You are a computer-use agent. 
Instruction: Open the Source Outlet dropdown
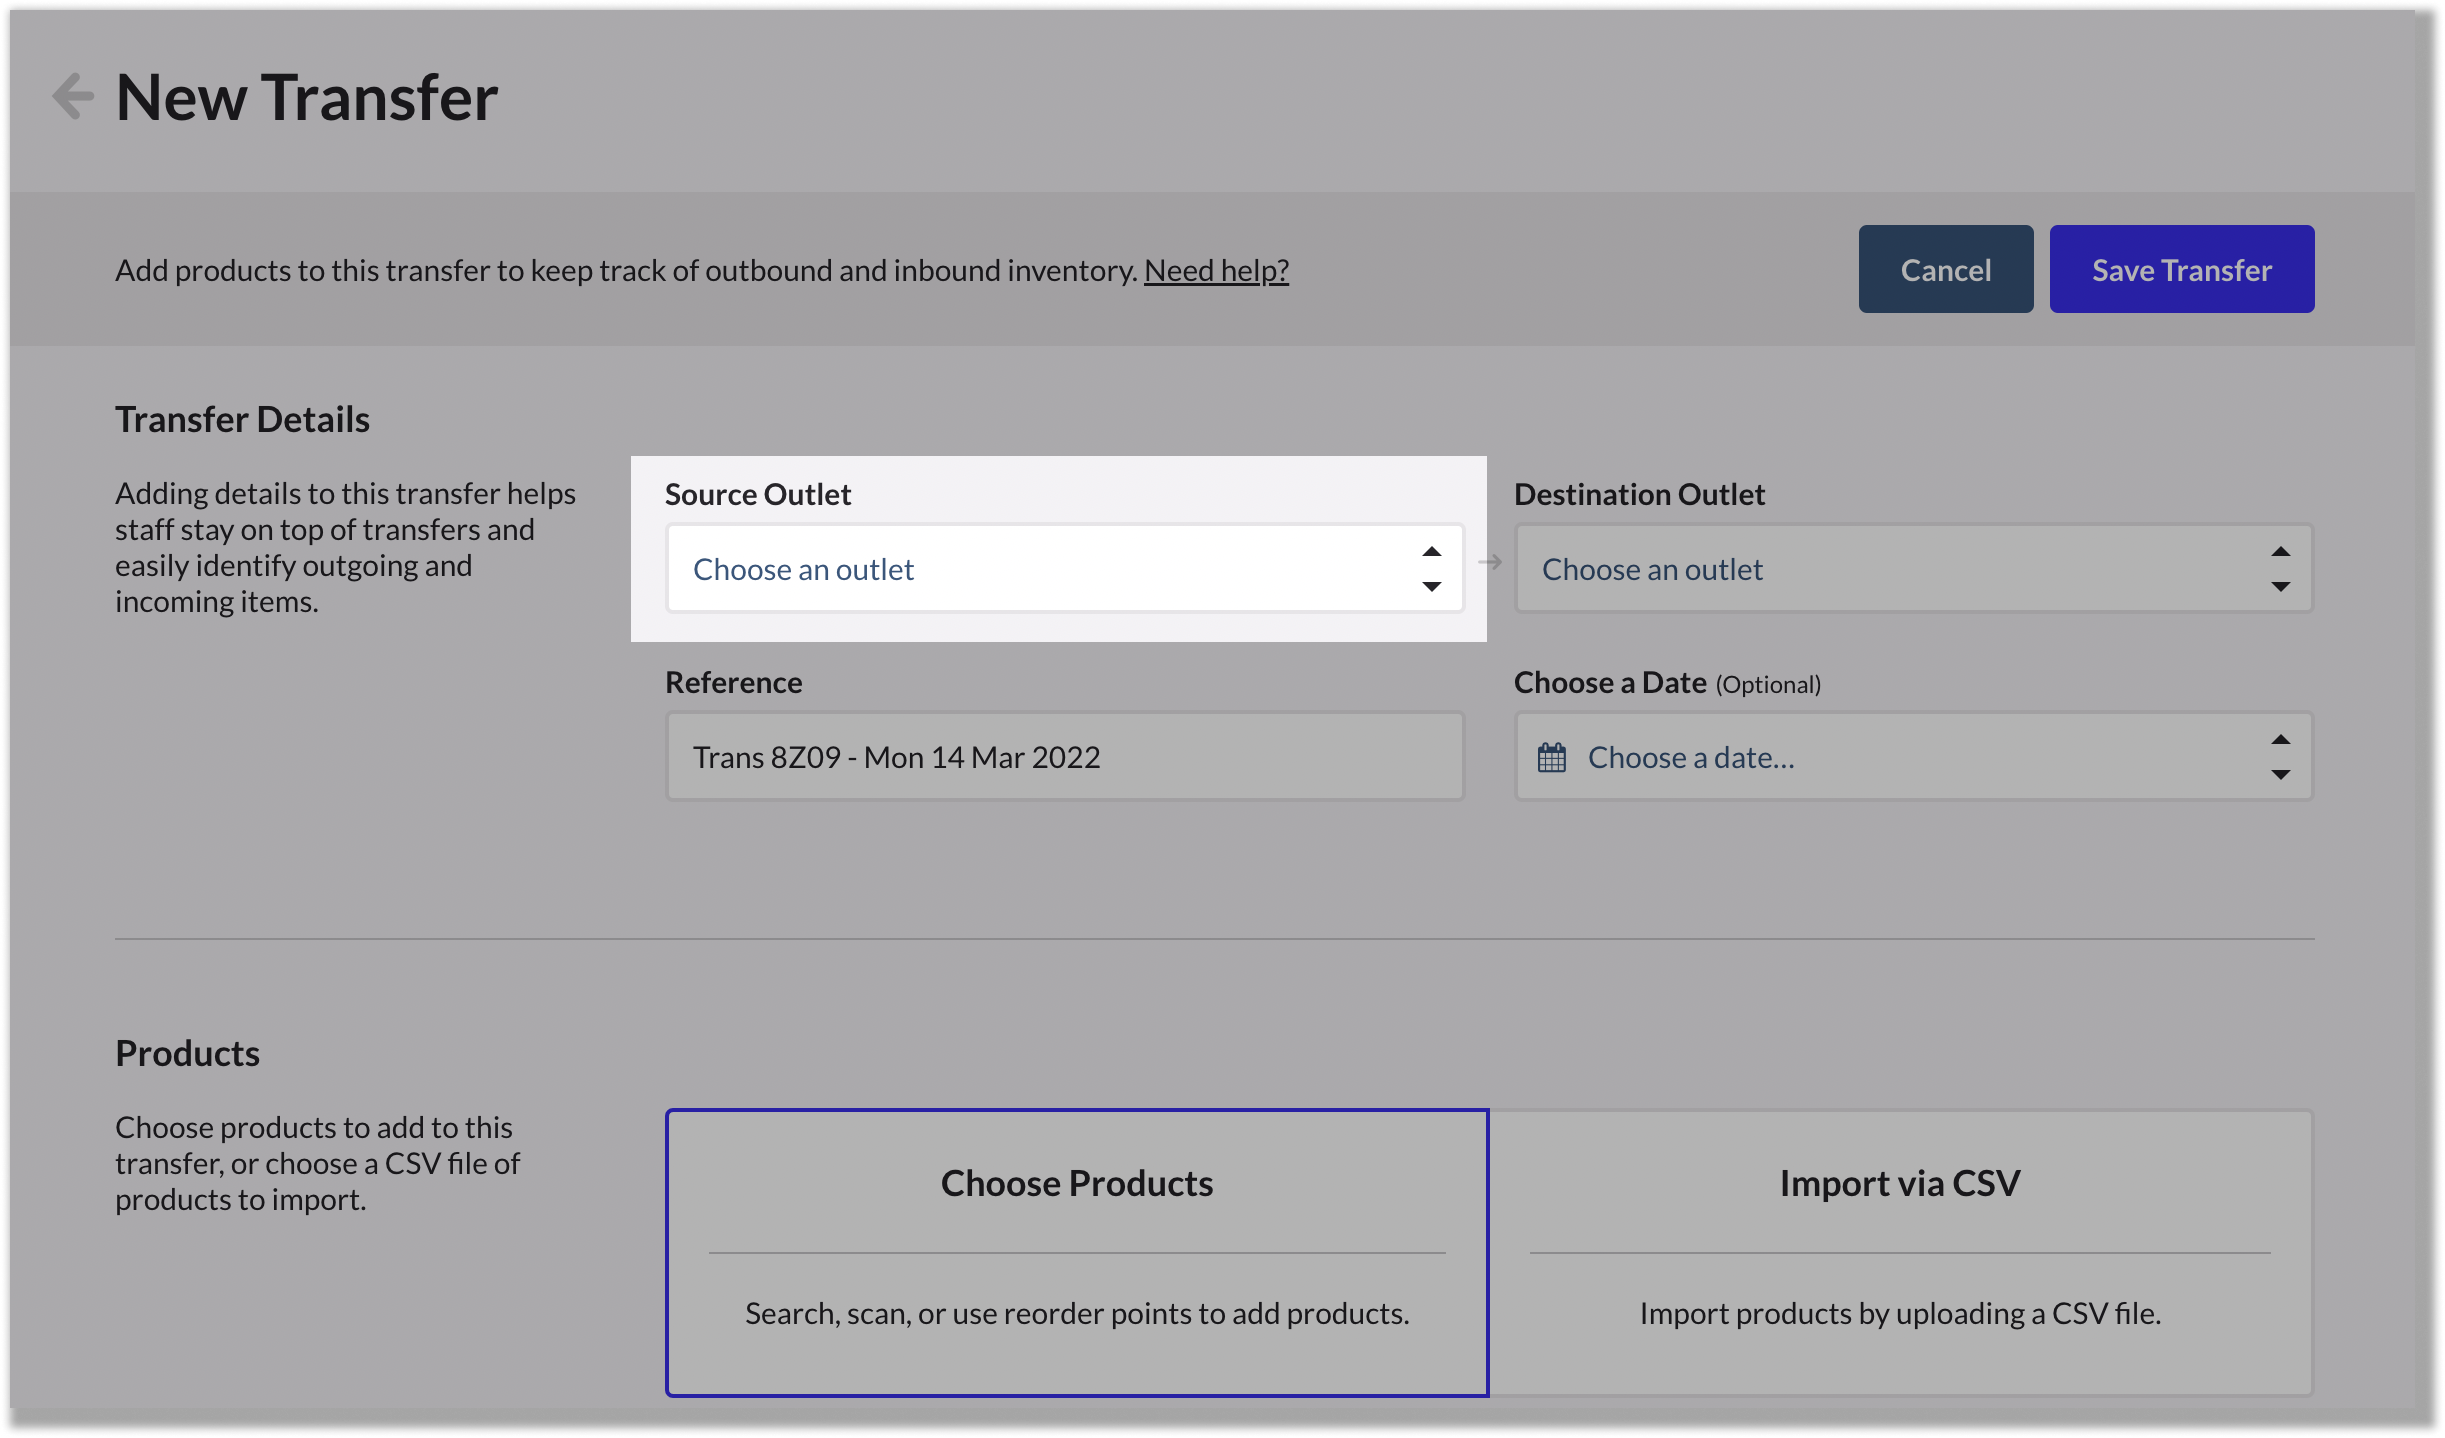pos(1064,568)
